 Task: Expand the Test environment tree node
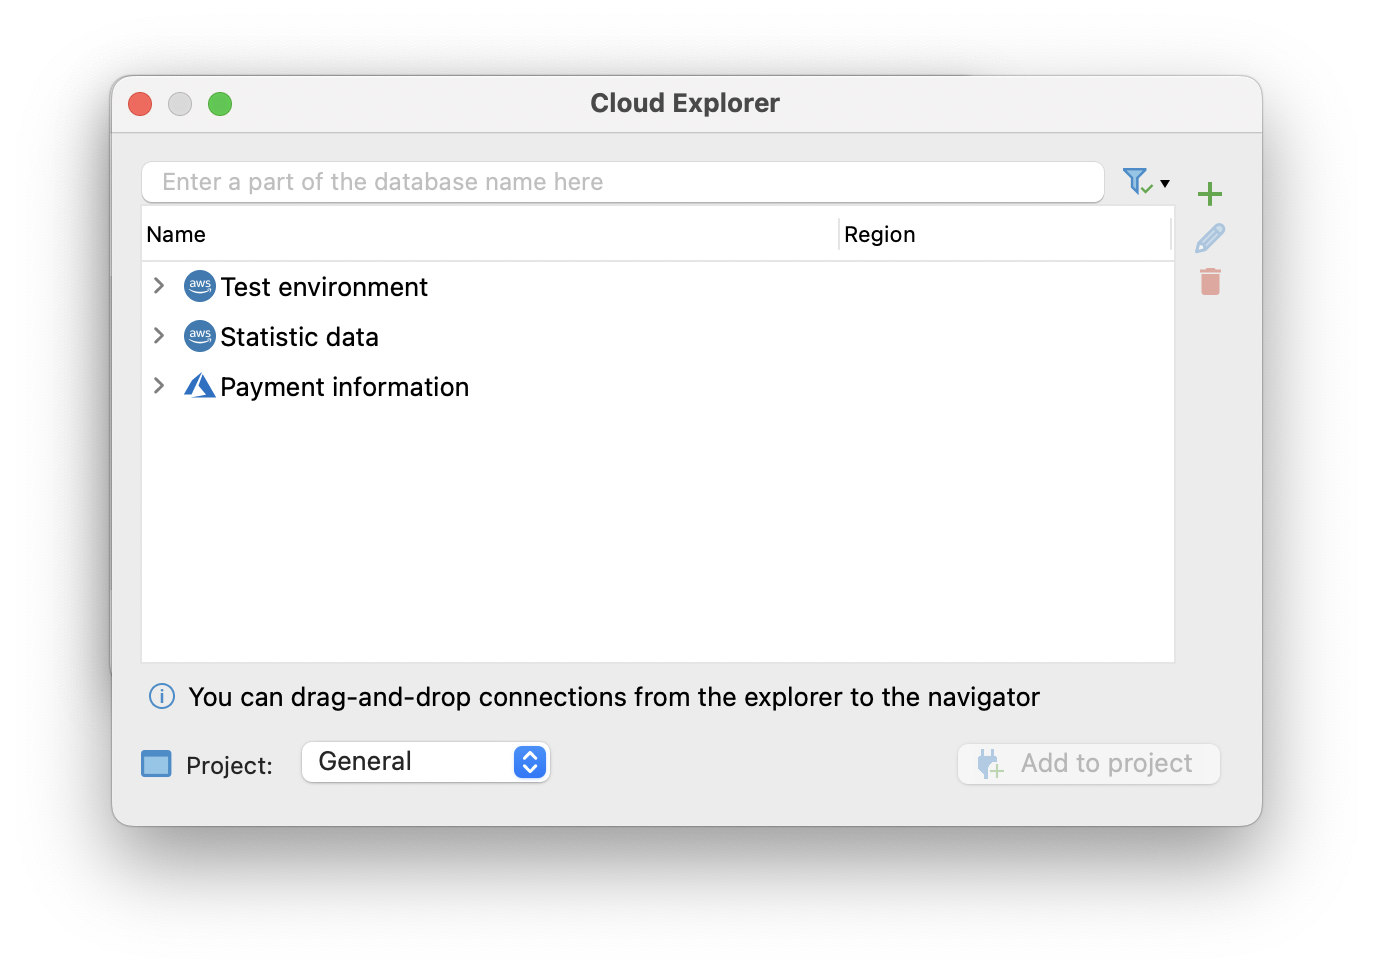pos(159,286)
